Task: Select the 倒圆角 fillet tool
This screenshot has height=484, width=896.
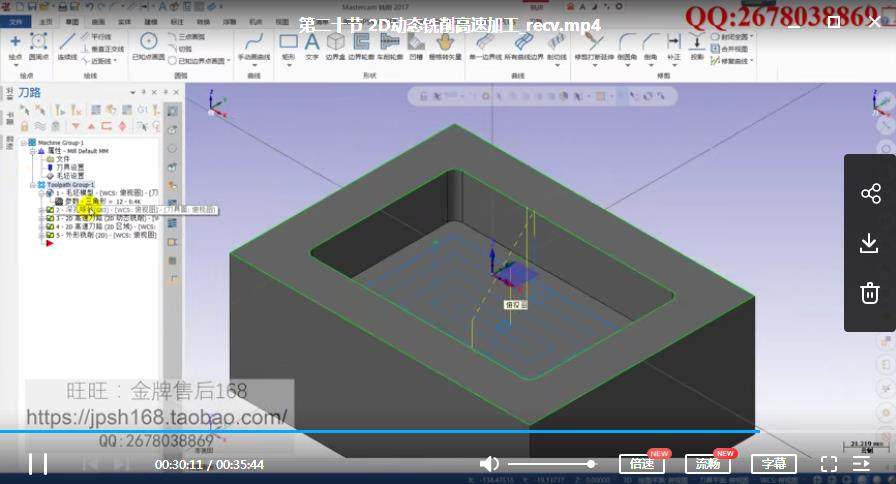Action: tap(627, 46)
